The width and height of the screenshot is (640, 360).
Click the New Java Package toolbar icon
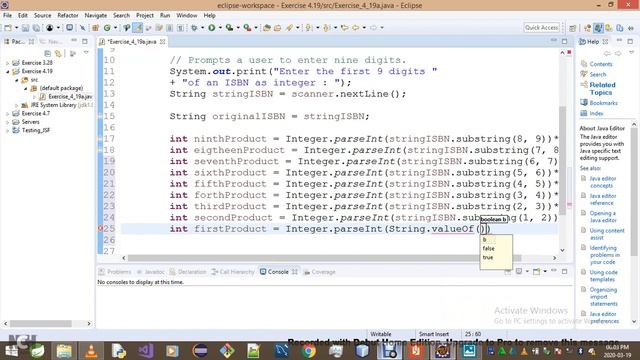coord(96,28)
